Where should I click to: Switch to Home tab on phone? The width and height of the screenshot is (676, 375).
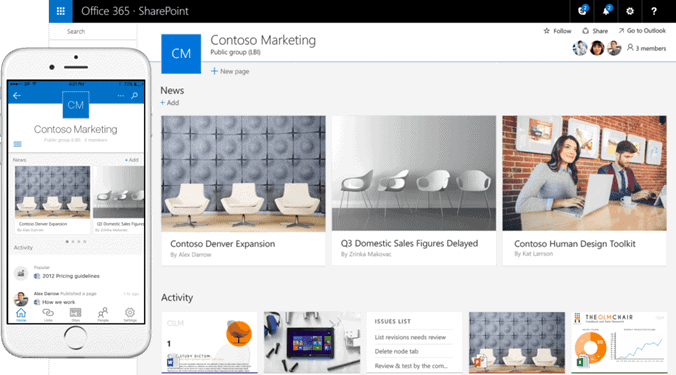pos(21,315)
